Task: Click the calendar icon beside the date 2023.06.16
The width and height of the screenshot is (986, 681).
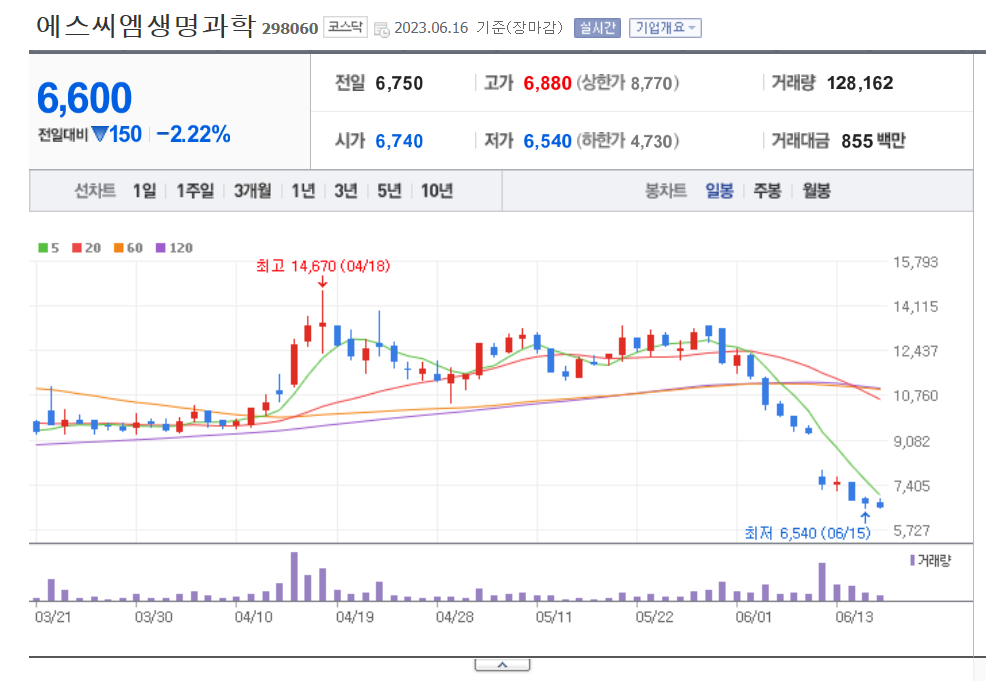Action: coord(381,29)
